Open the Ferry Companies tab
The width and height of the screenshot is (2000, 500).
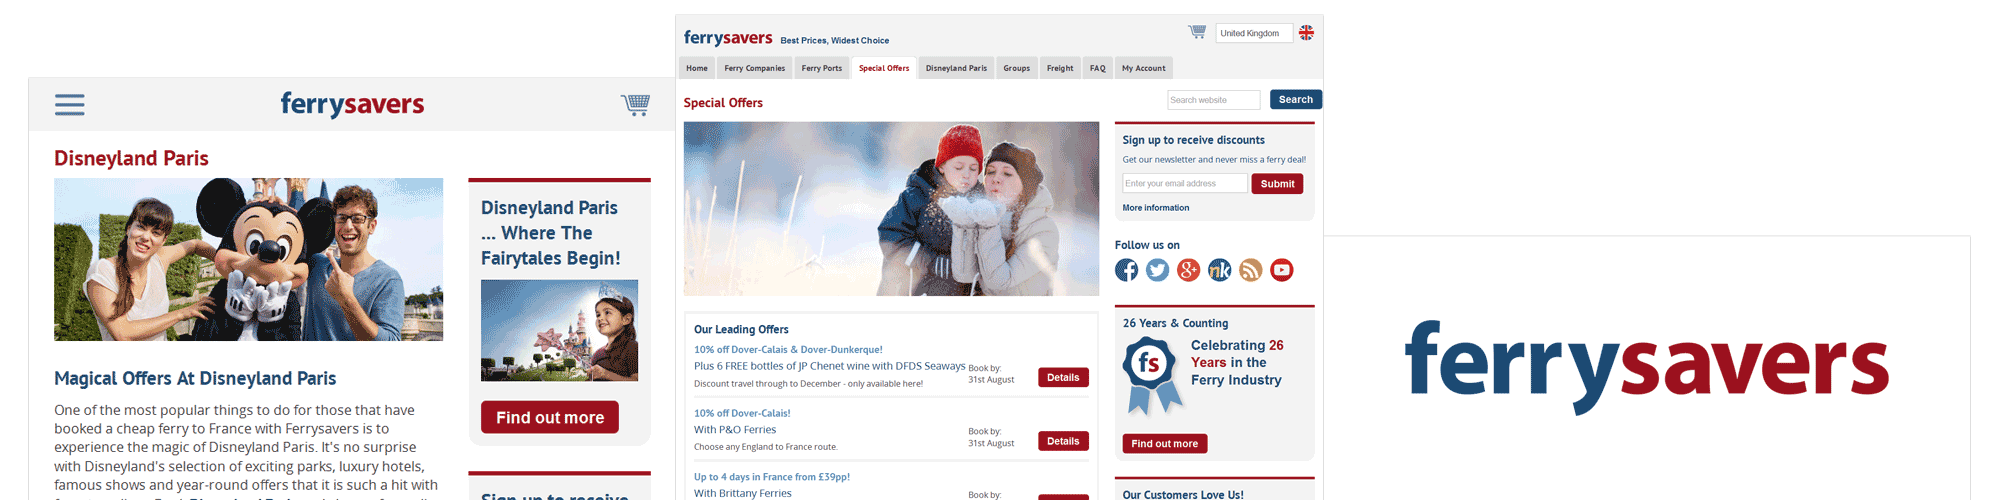click(x=755, y=68)
